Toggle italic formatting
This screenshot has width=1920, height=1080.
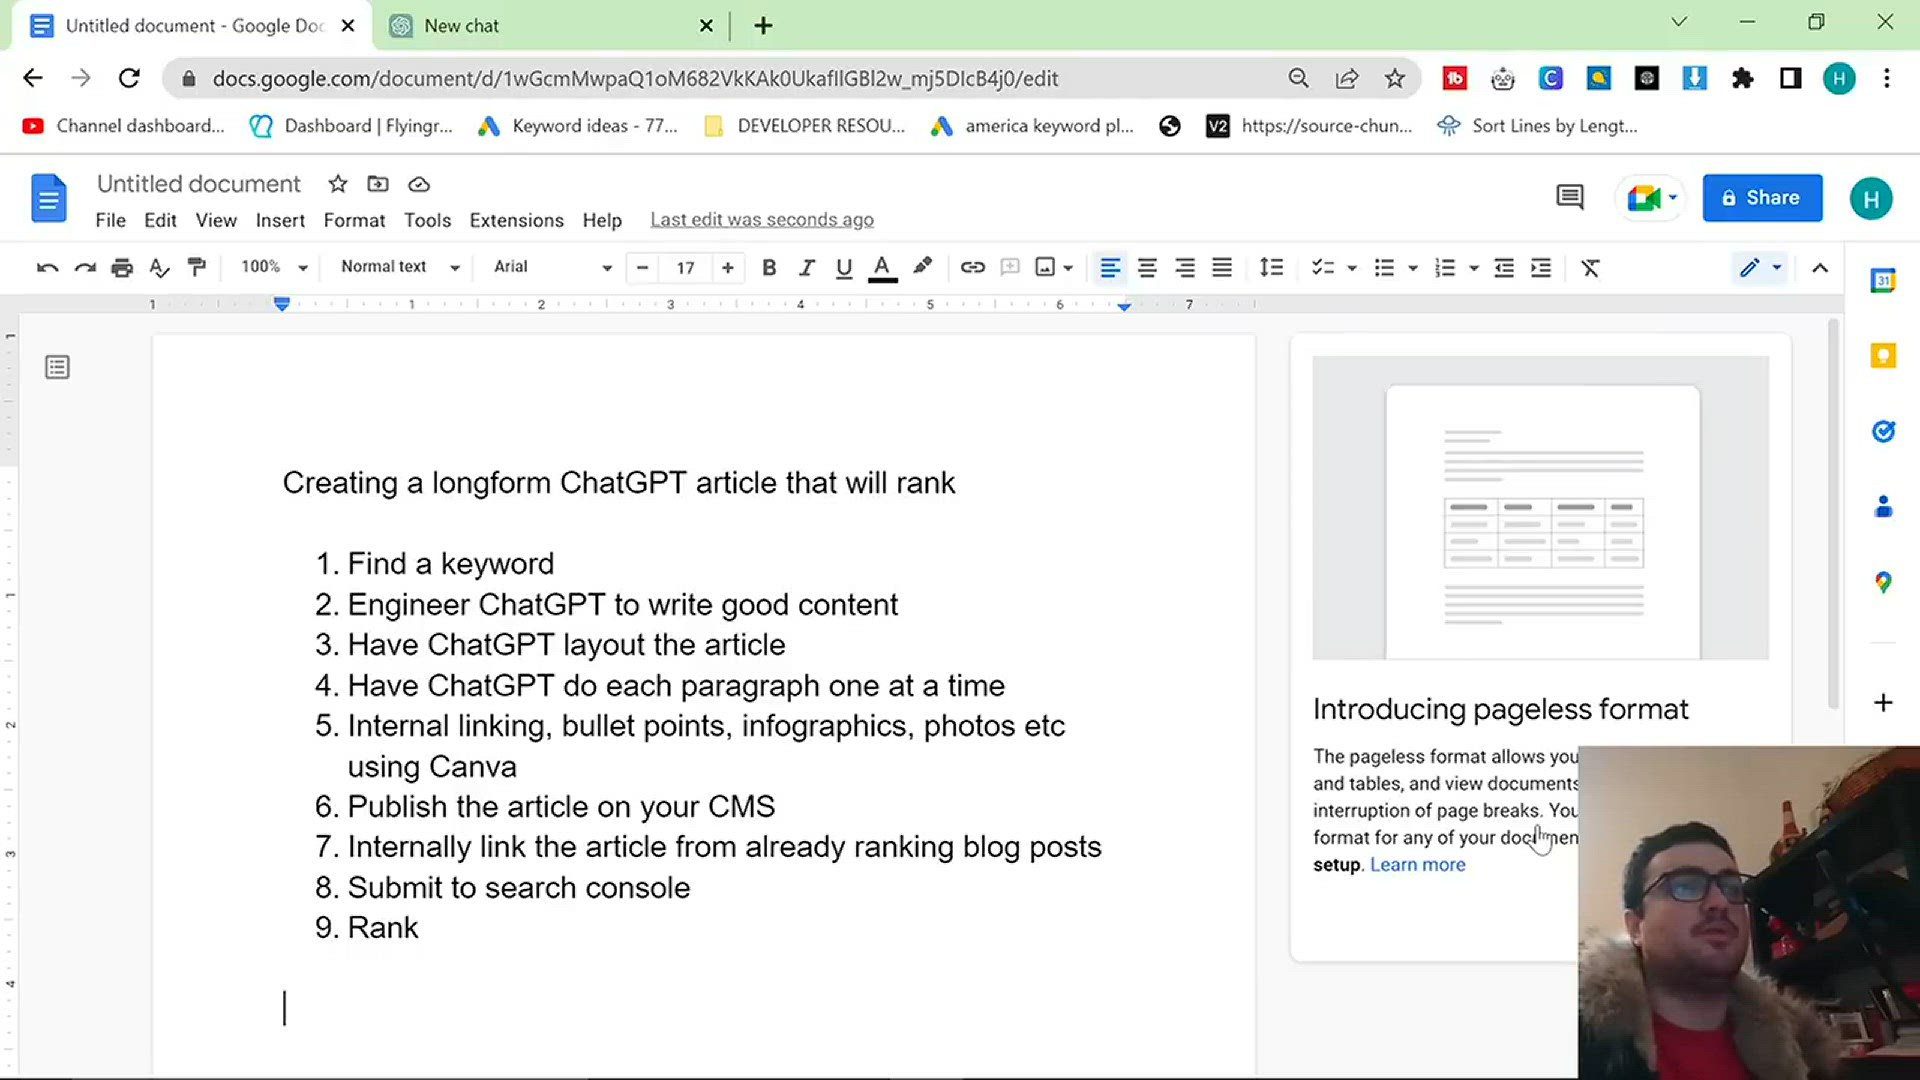[x=806, y=267]
